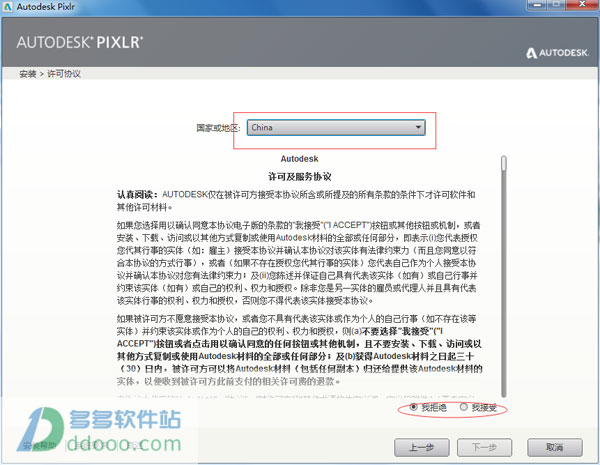Open the 安装帮助 link
The height and width of the screenshot is (465, 600).
[39, 445]
